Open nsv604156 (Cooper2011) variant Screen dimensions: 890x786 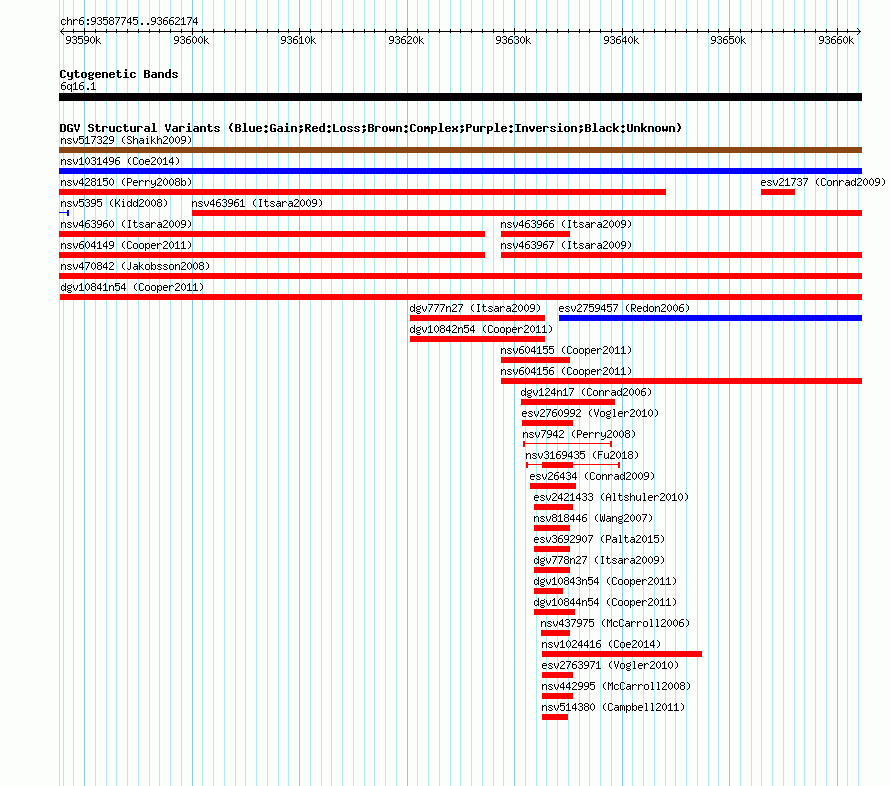(566, 371)
